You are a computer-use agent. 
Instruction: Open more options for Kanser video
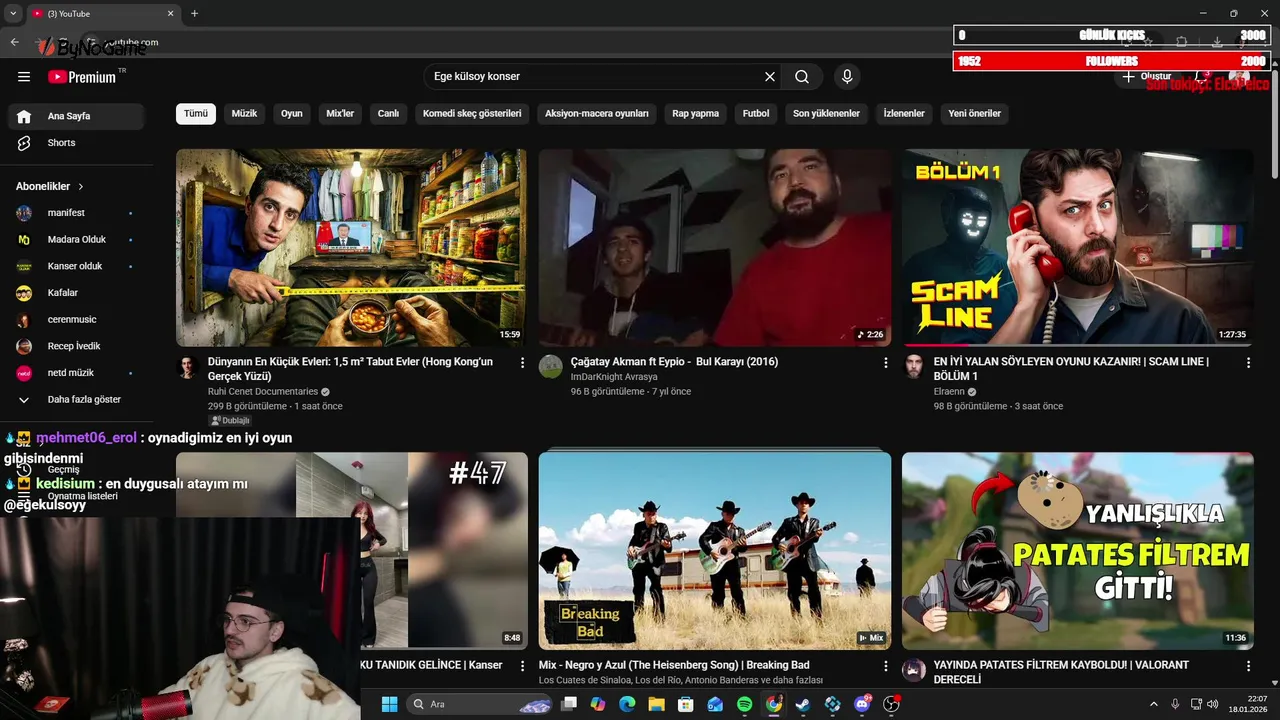tap(522, 666)
